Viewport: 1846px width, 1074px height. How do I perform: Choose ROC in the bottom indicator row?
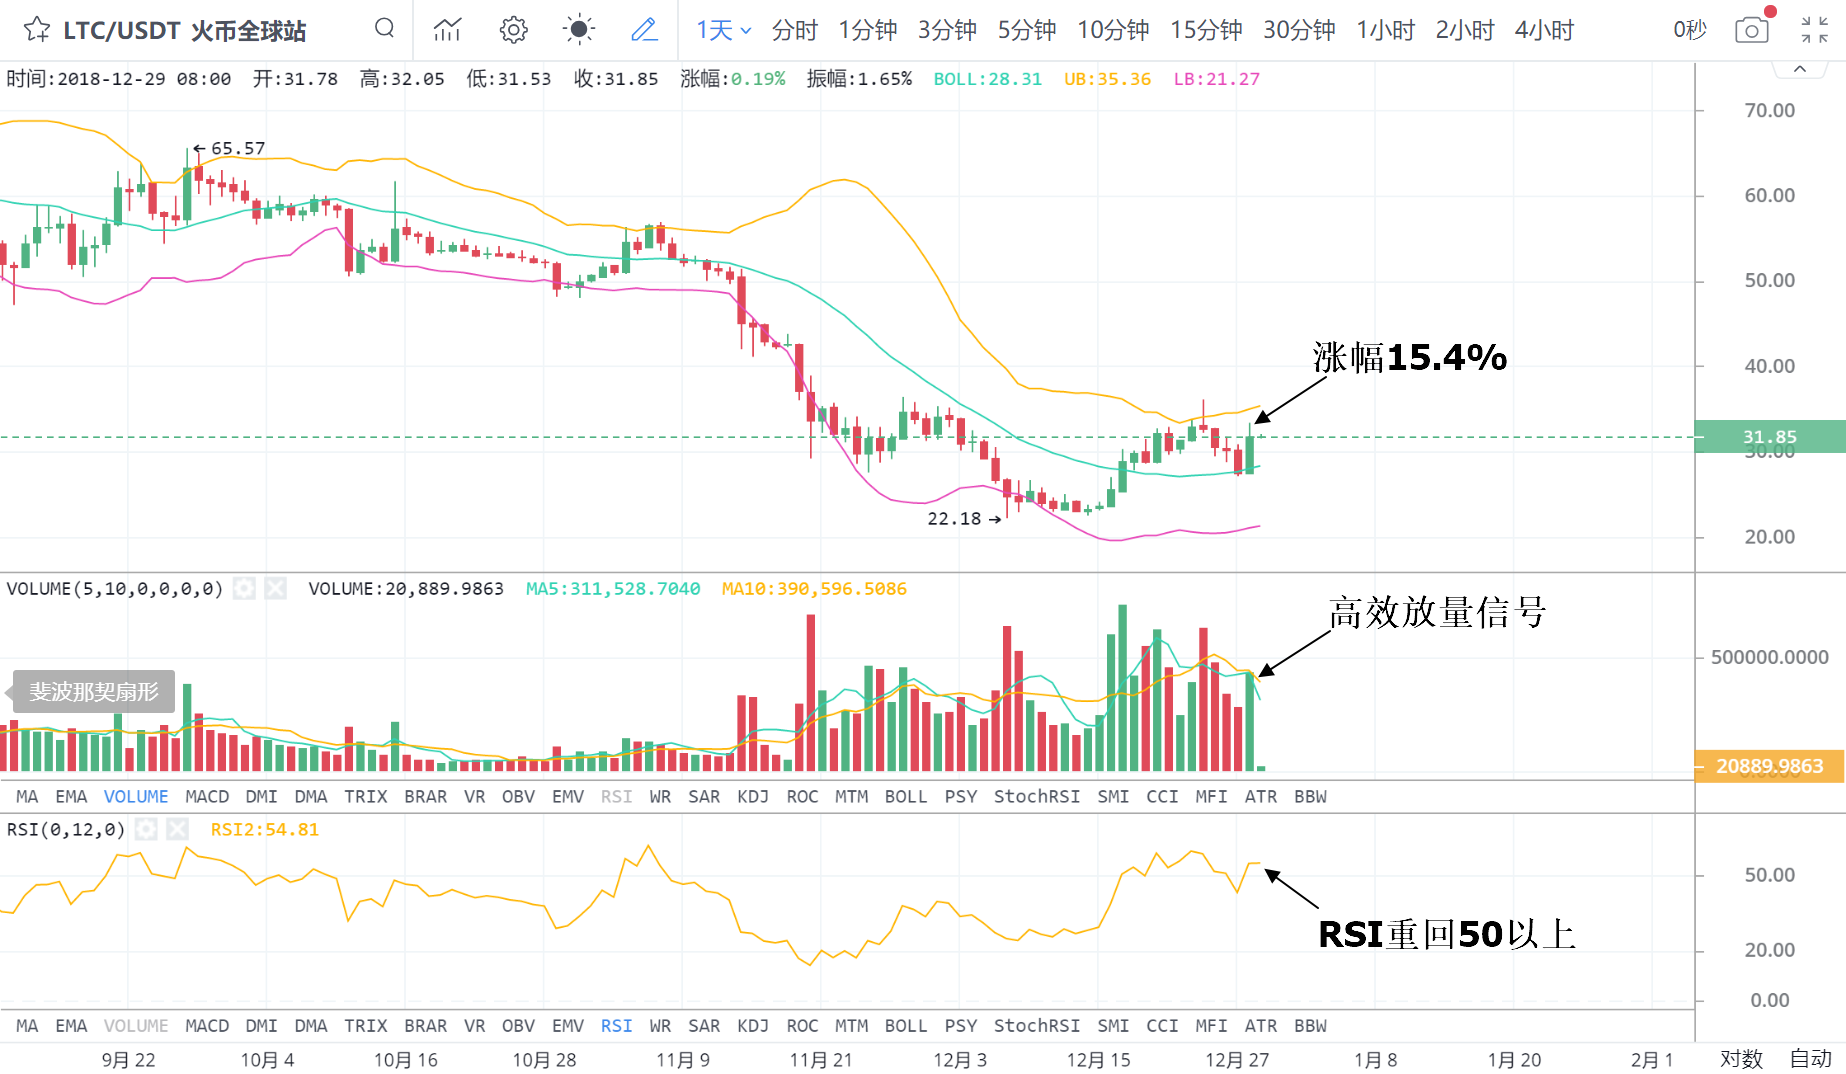click(x=802, y=1025)
